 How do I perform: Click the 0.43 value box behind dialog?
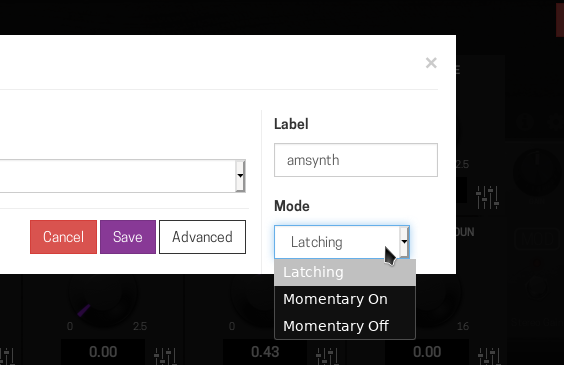(x=265, y=352)
